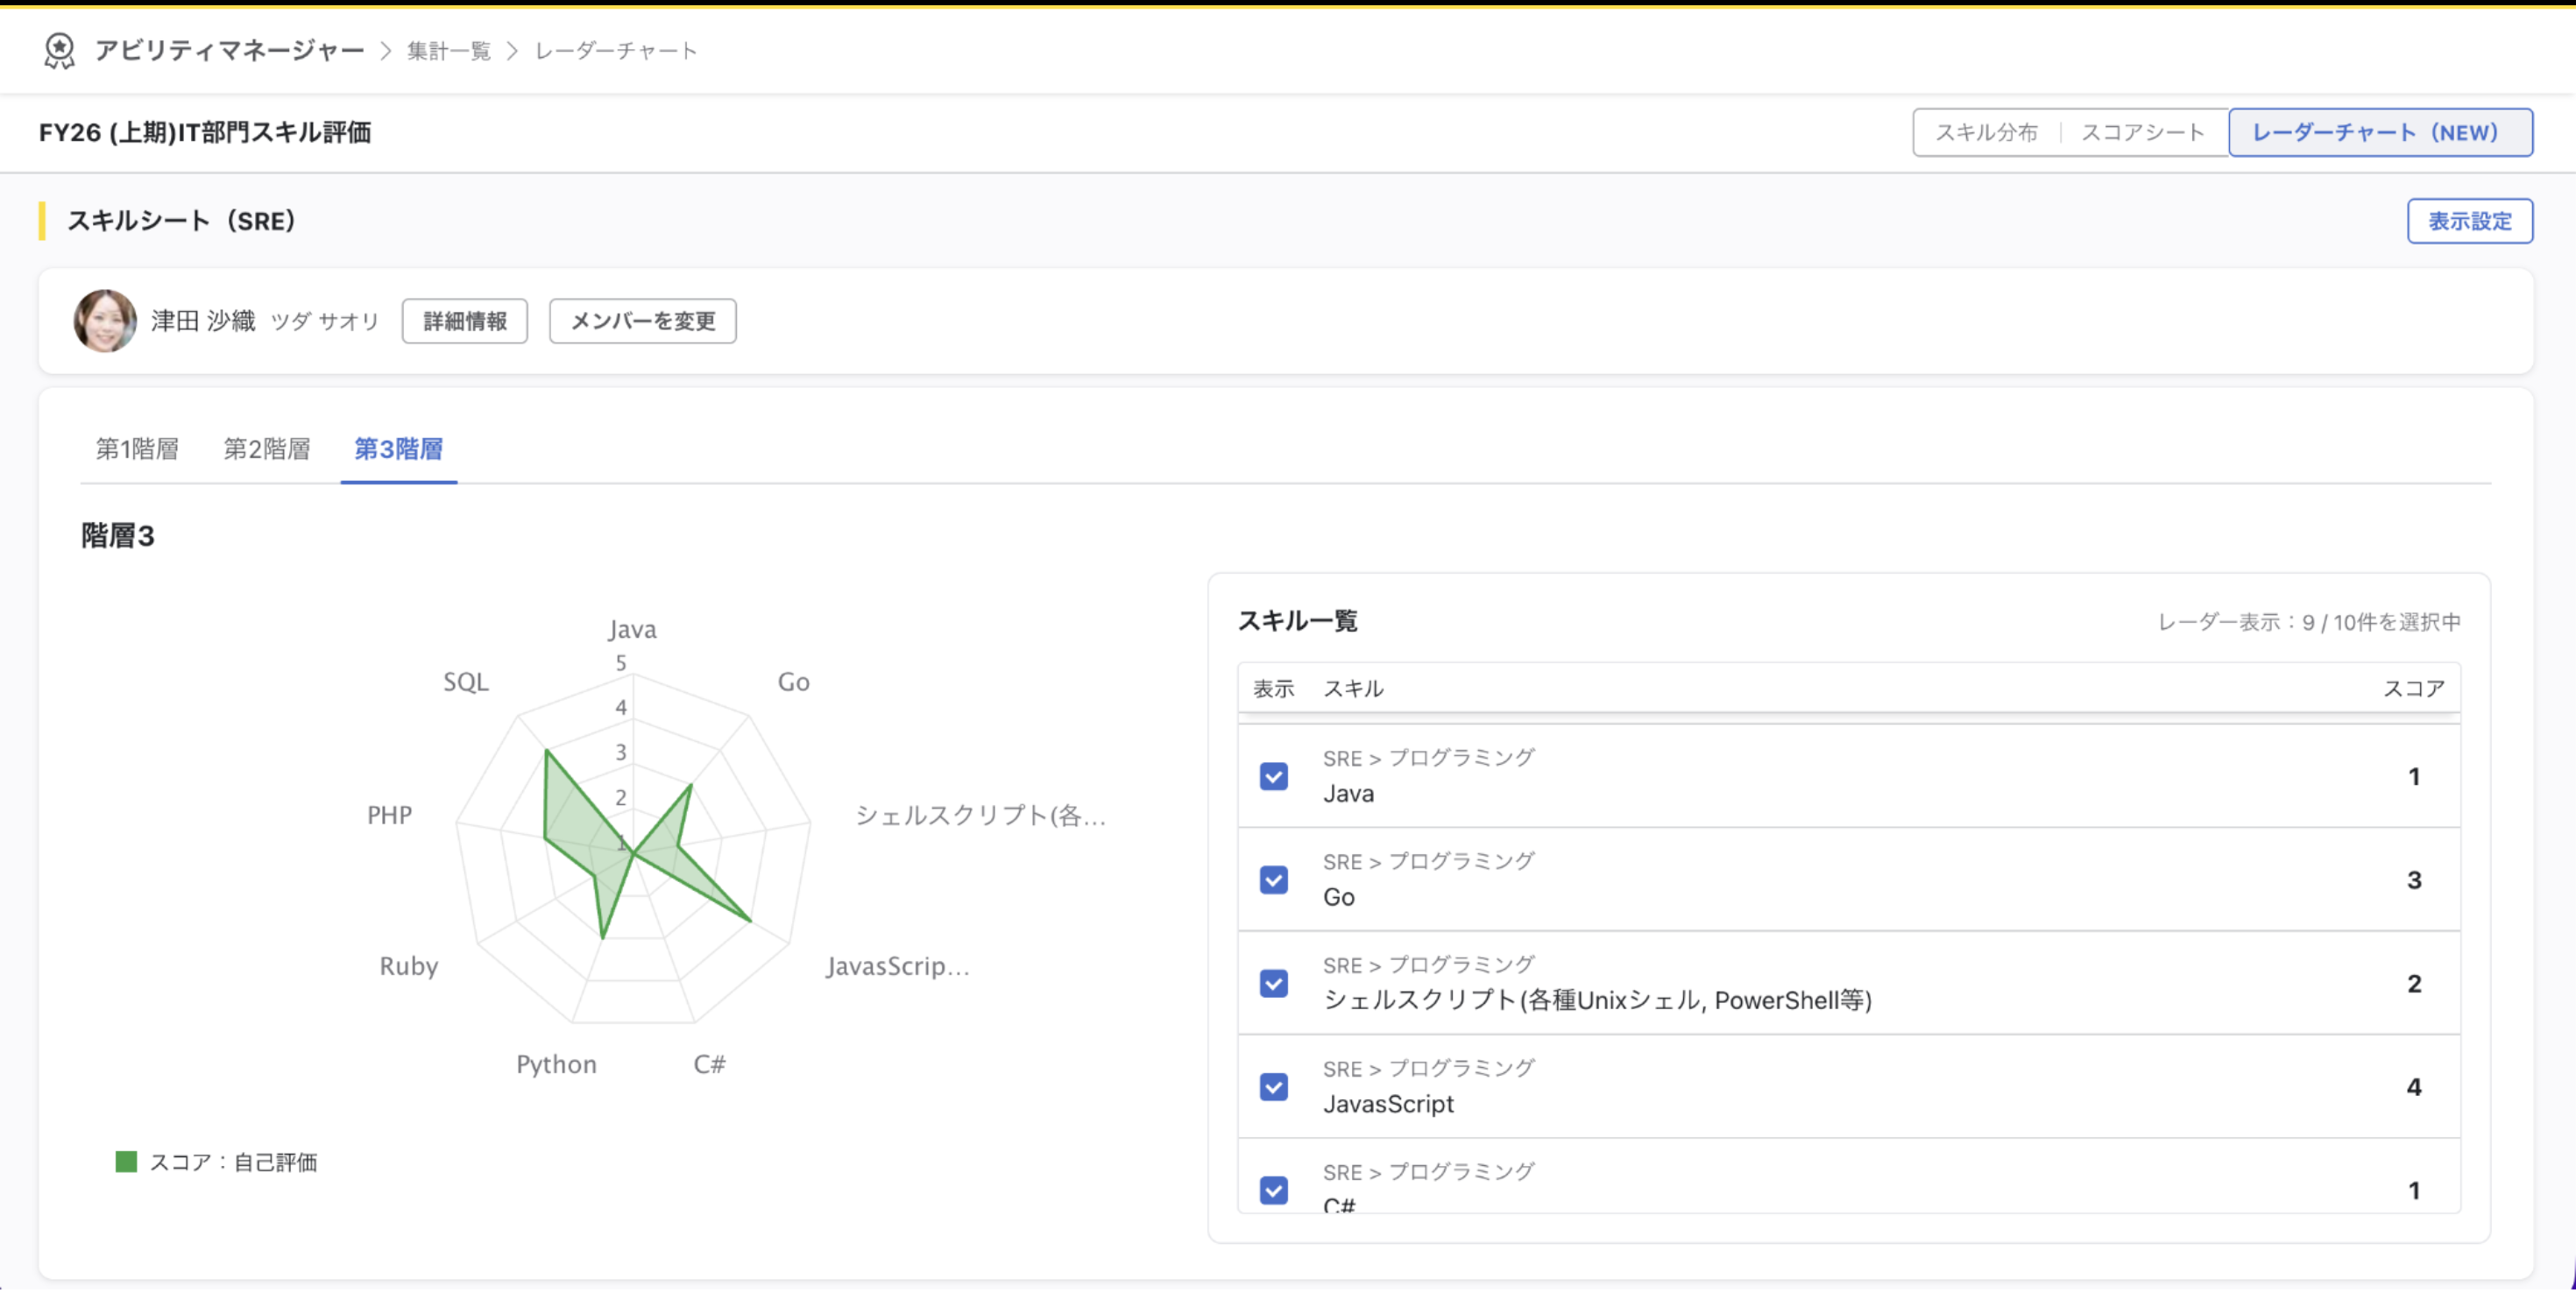Toggle the シェルスクリプト skill checkbox

[x=1273, y=984]
